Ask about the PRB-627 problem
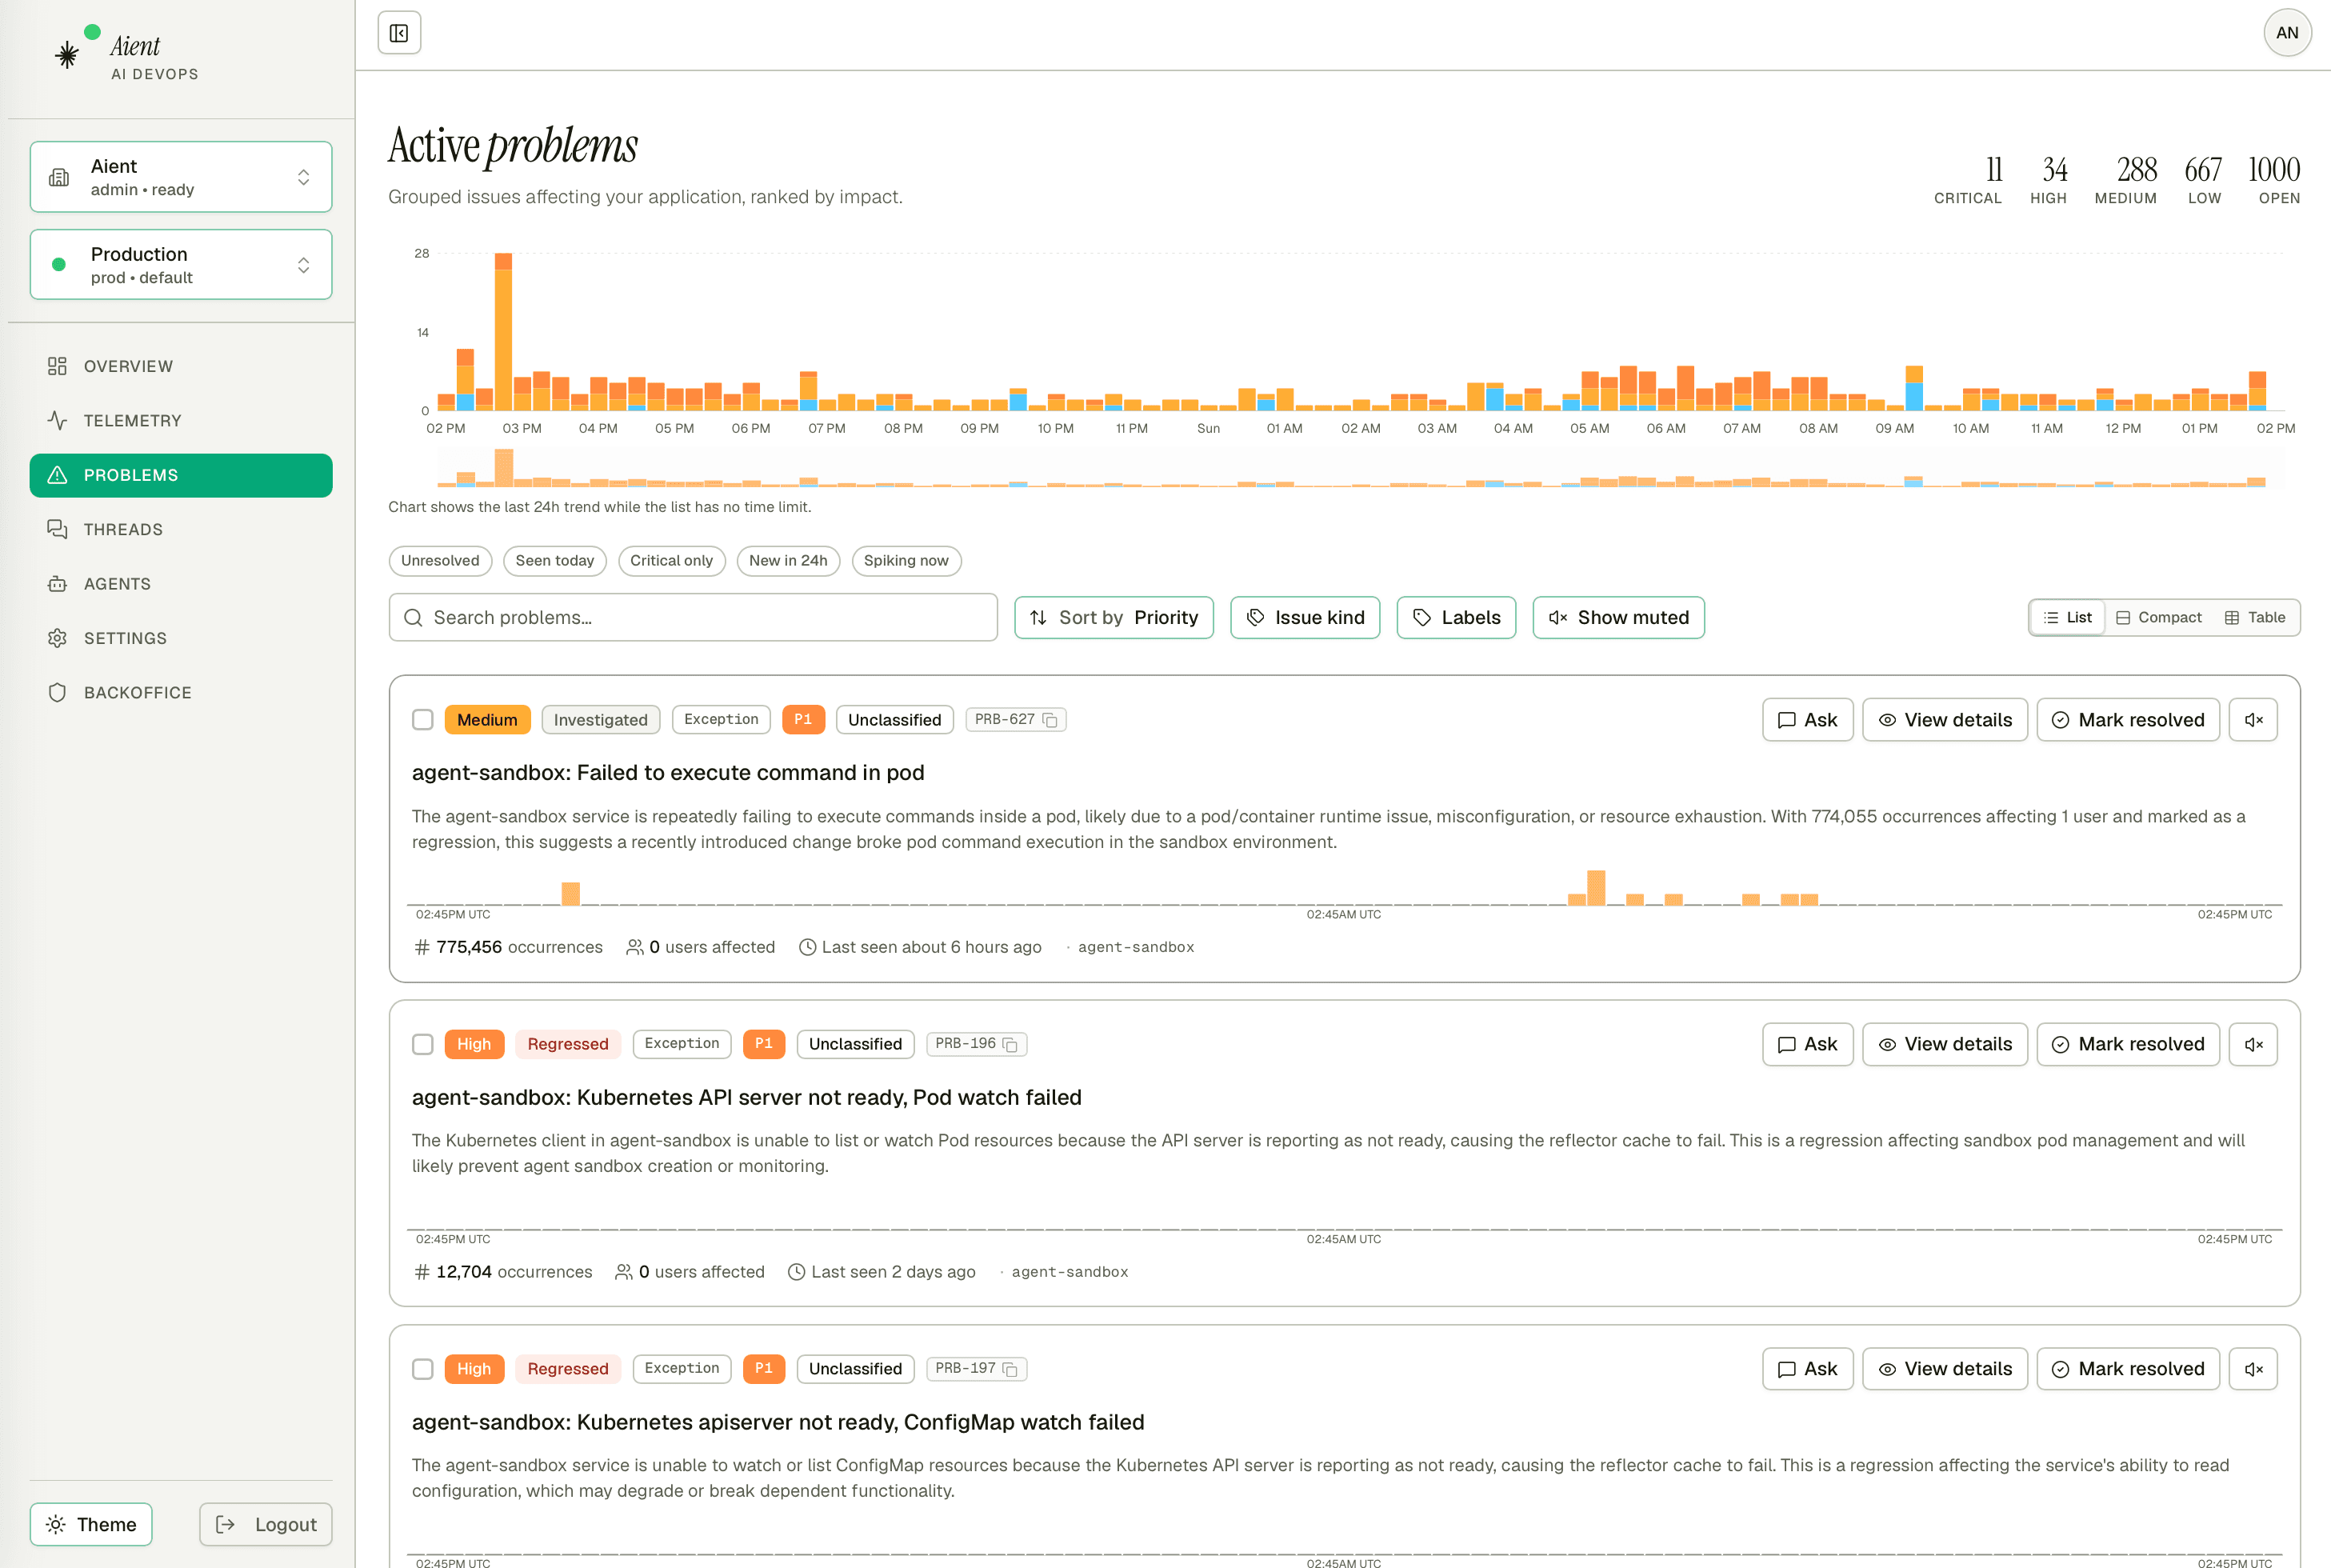The height and width of the screenshot is (1568, 2331). coord(1807,720)
